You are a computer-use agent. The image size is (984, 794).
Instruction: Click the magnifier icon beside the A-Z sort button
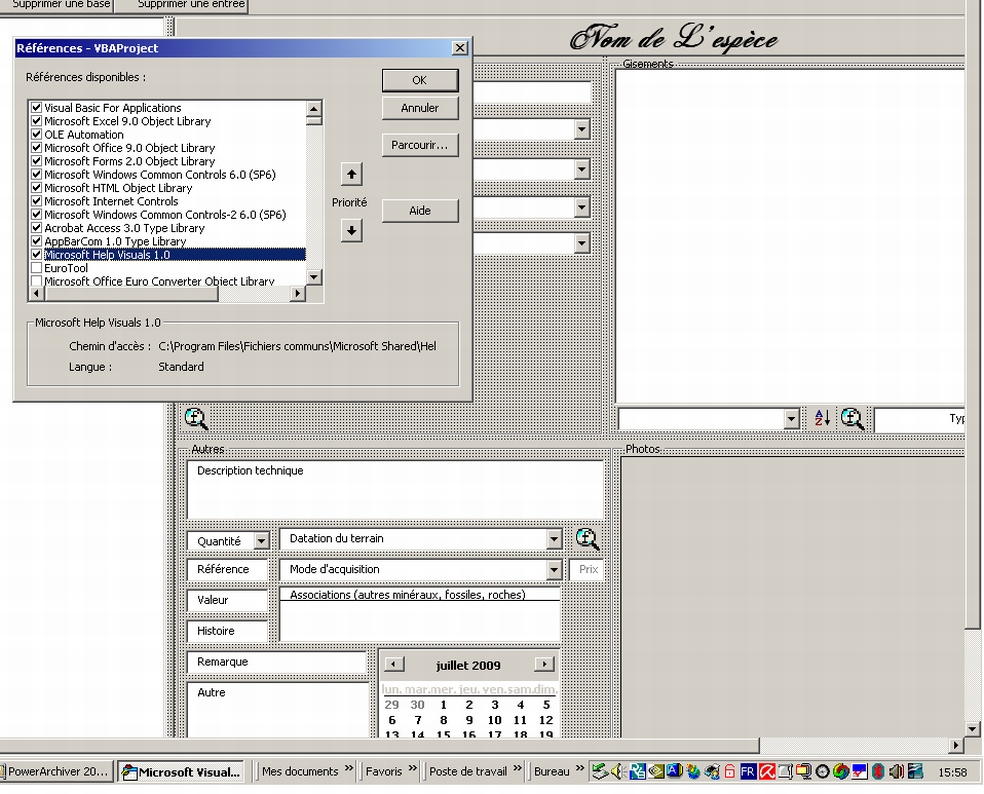[852, 419]
